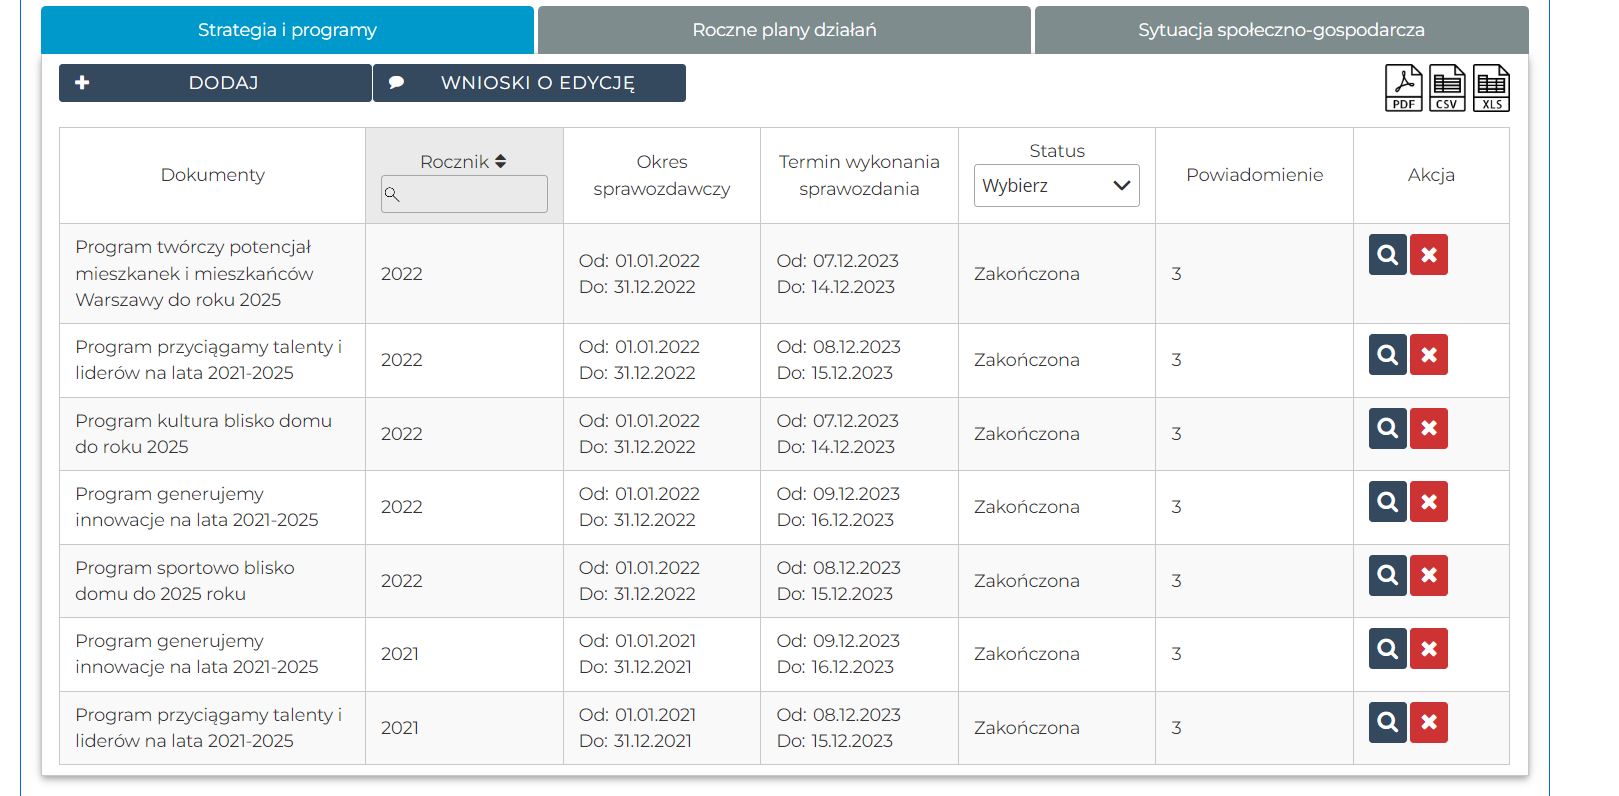
Task: Export the table as XLS
Action: coord(1491,88)
